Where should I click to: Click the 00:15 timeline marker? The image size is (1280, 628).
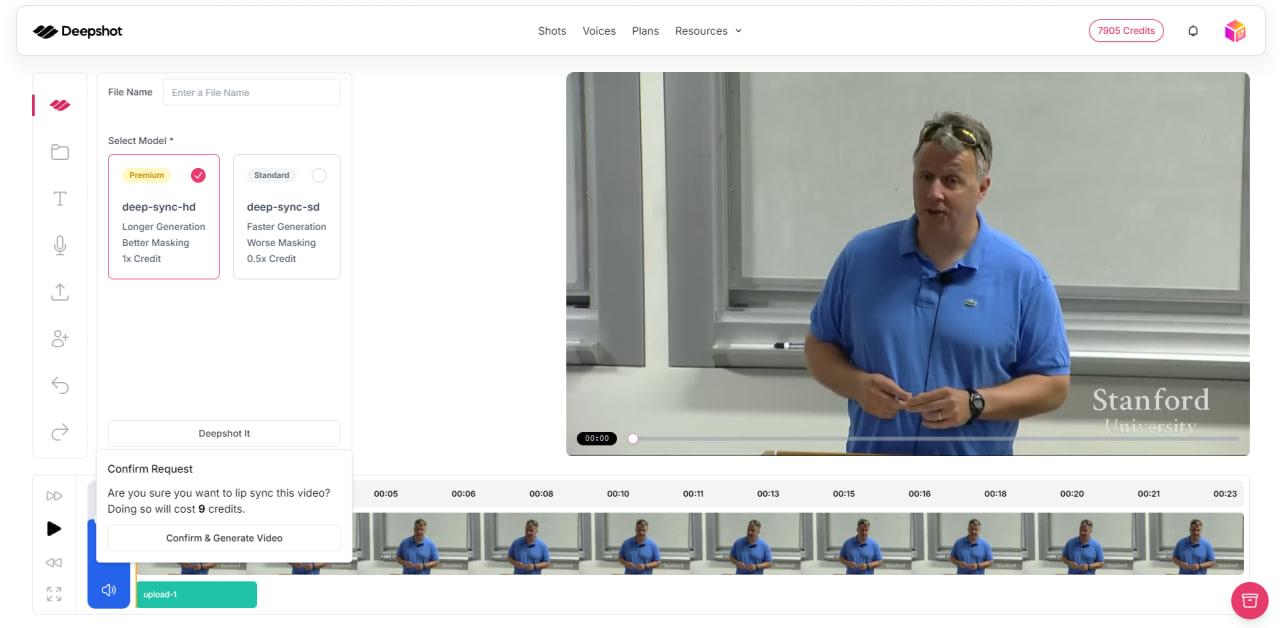[844, 494]
